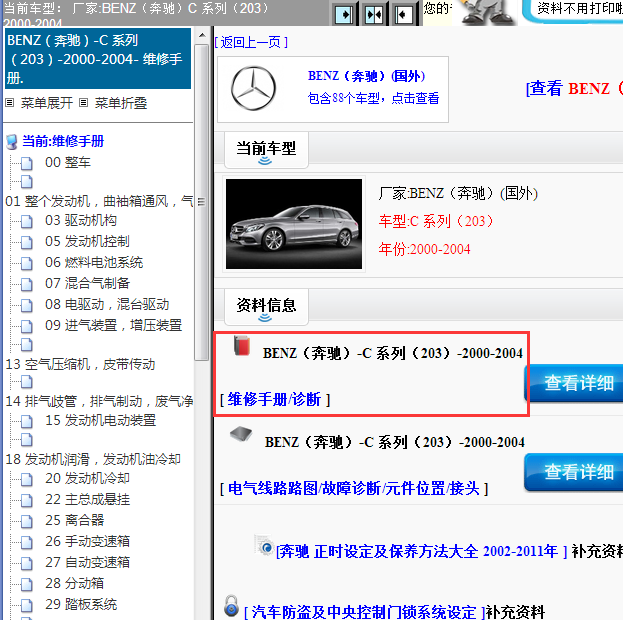623x620 pixels.
Task: Click the collapse-left panel arrow icon
Action: click(404, 14)
